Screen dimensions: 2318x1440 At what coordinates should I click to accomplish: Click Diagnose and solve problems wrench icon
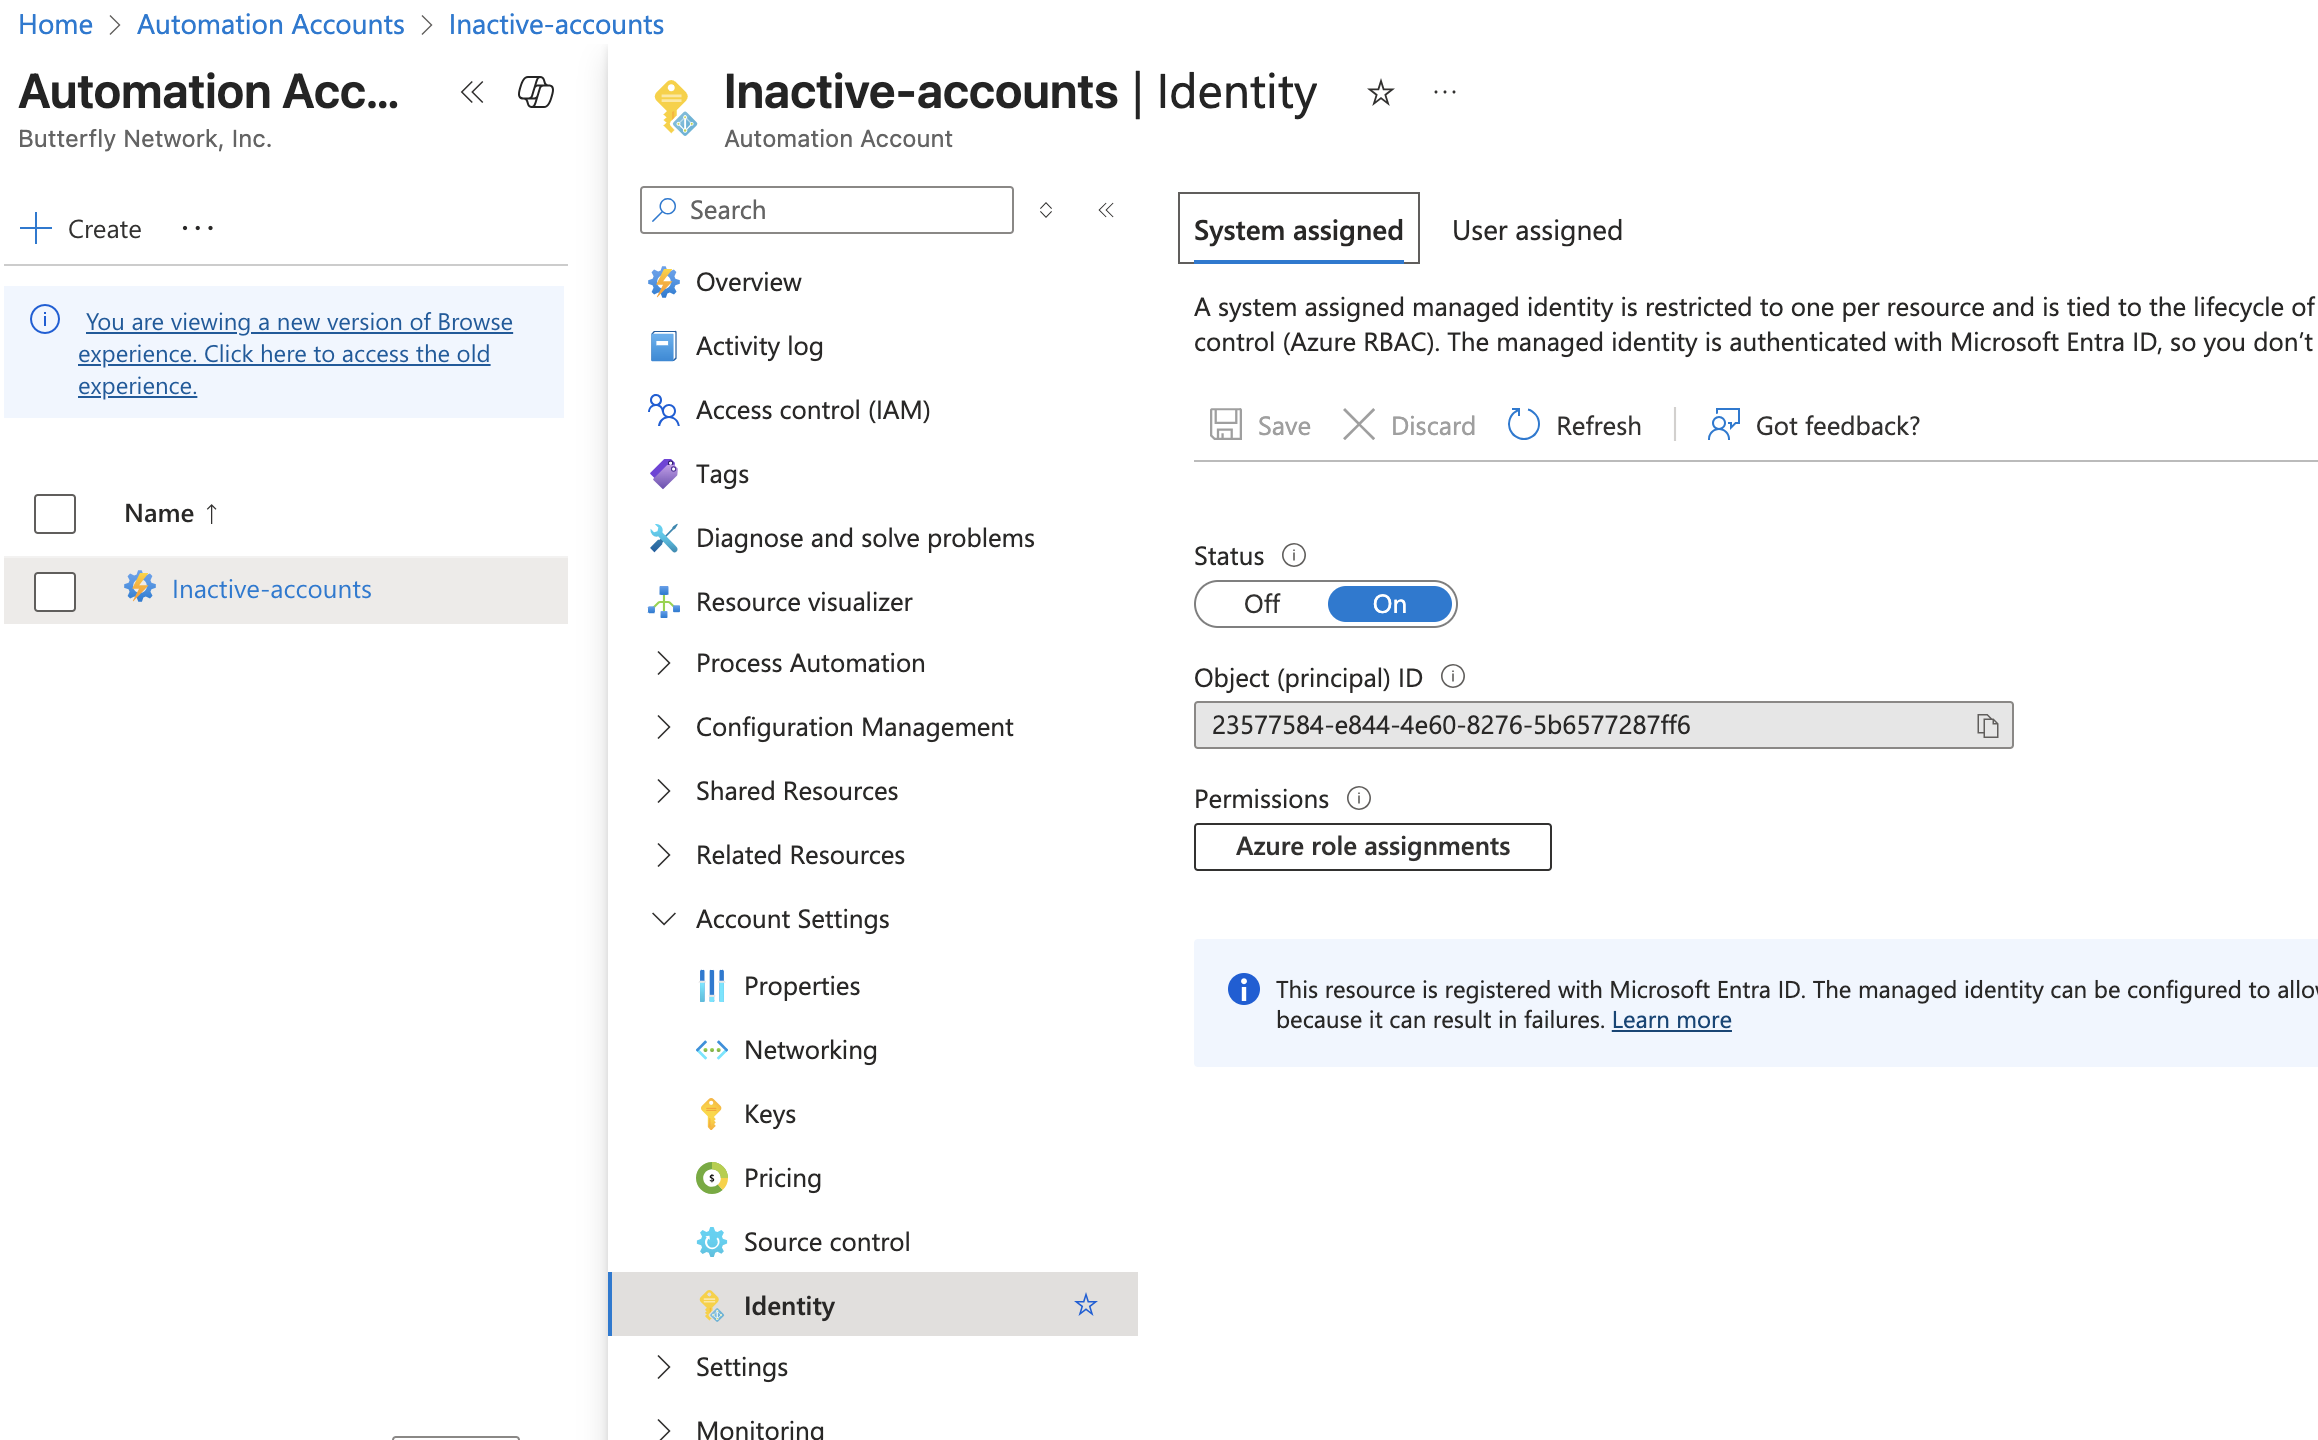point(664,538)
